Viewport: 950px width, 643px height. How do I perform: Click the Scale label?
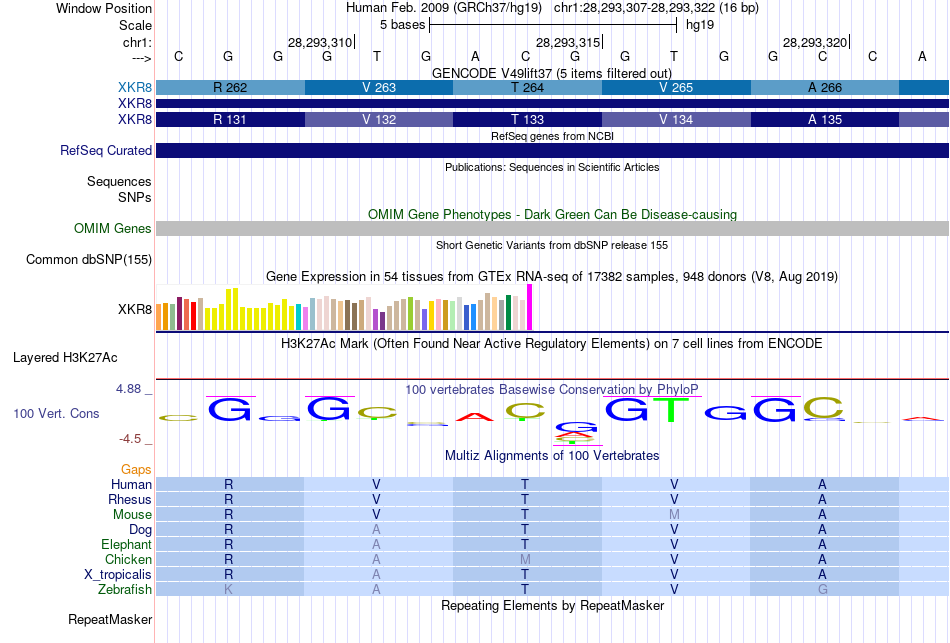[135, 25]
